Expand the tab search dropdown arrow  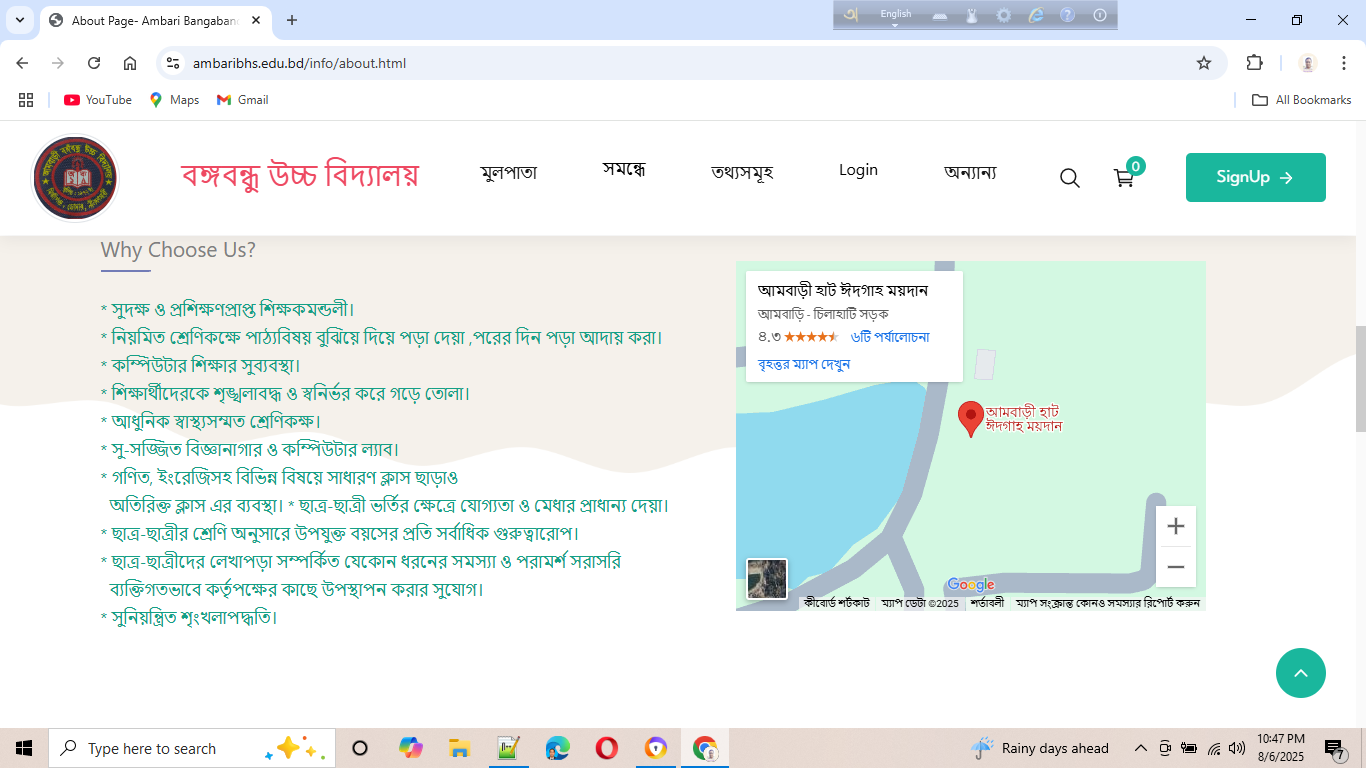coord(19,20)
